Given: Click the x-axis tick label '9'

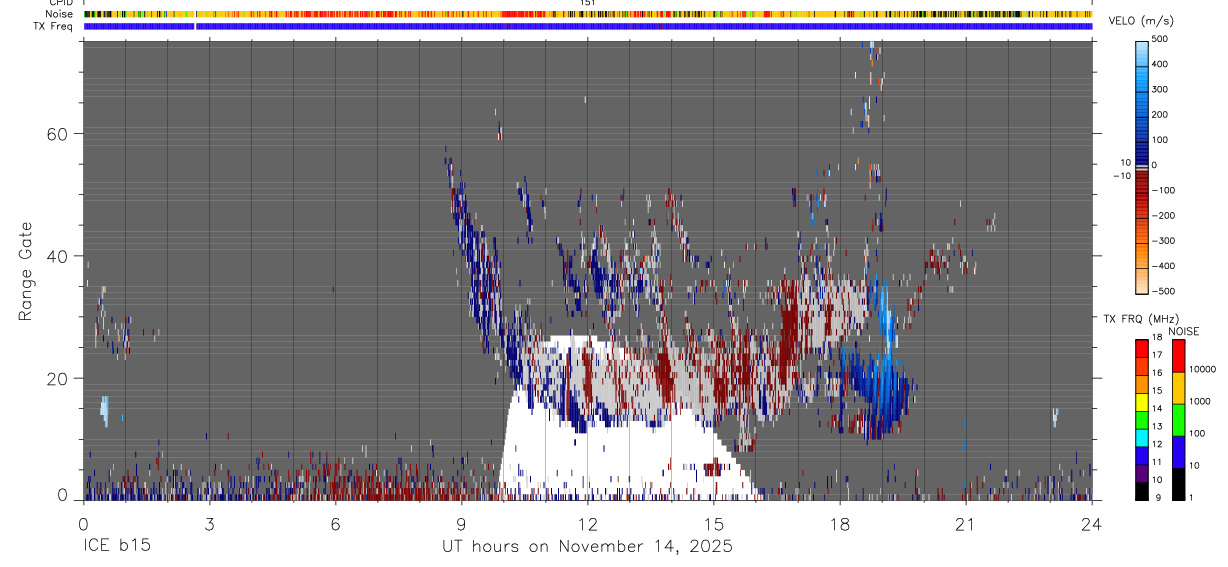Looking at the screenshot, I should [x=461, y=523].
